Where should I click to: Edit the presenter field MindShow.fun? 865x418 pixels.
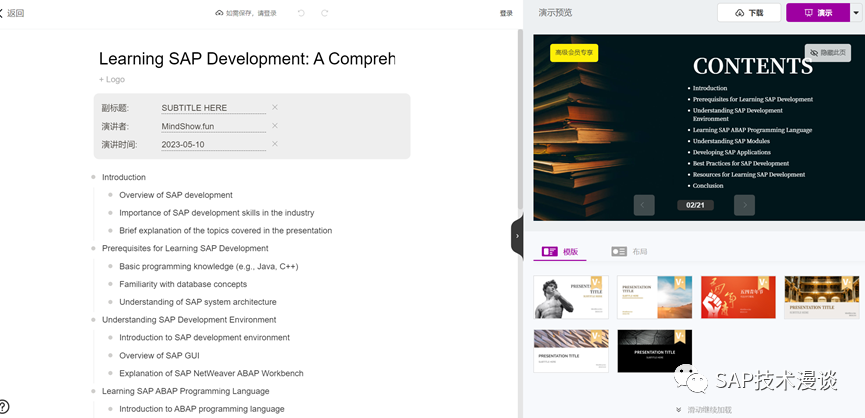[x=213, y=126]
